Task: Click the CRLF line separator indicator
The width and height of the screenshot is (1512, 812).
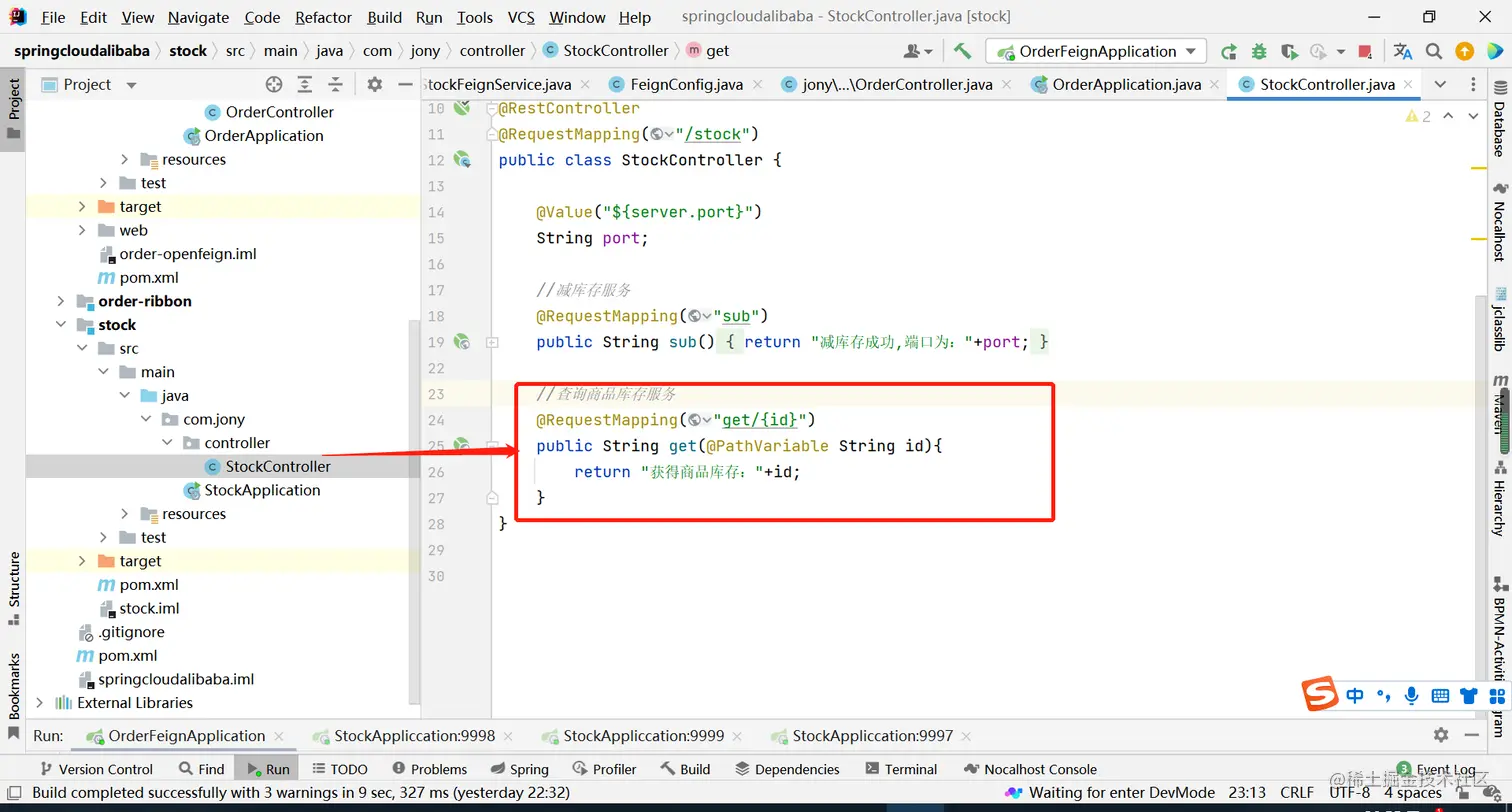Action: click(1297, 793)
